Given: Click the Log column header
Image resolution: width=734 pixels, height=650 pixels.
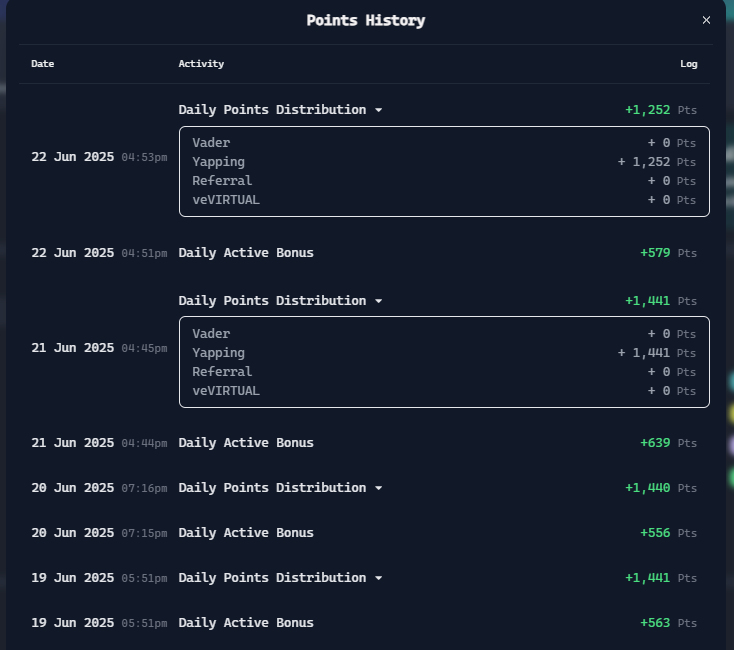Looking at the screenshot, I should tap(689, 64).
